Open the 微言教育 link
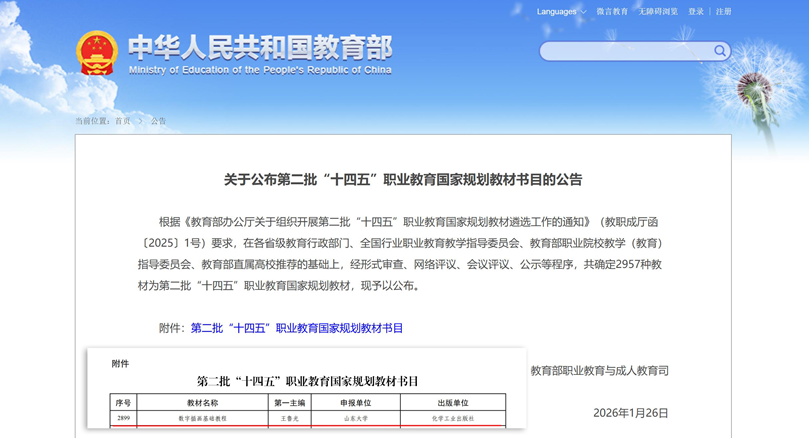Viewport: 809px width, 439px height. point(612,12)
